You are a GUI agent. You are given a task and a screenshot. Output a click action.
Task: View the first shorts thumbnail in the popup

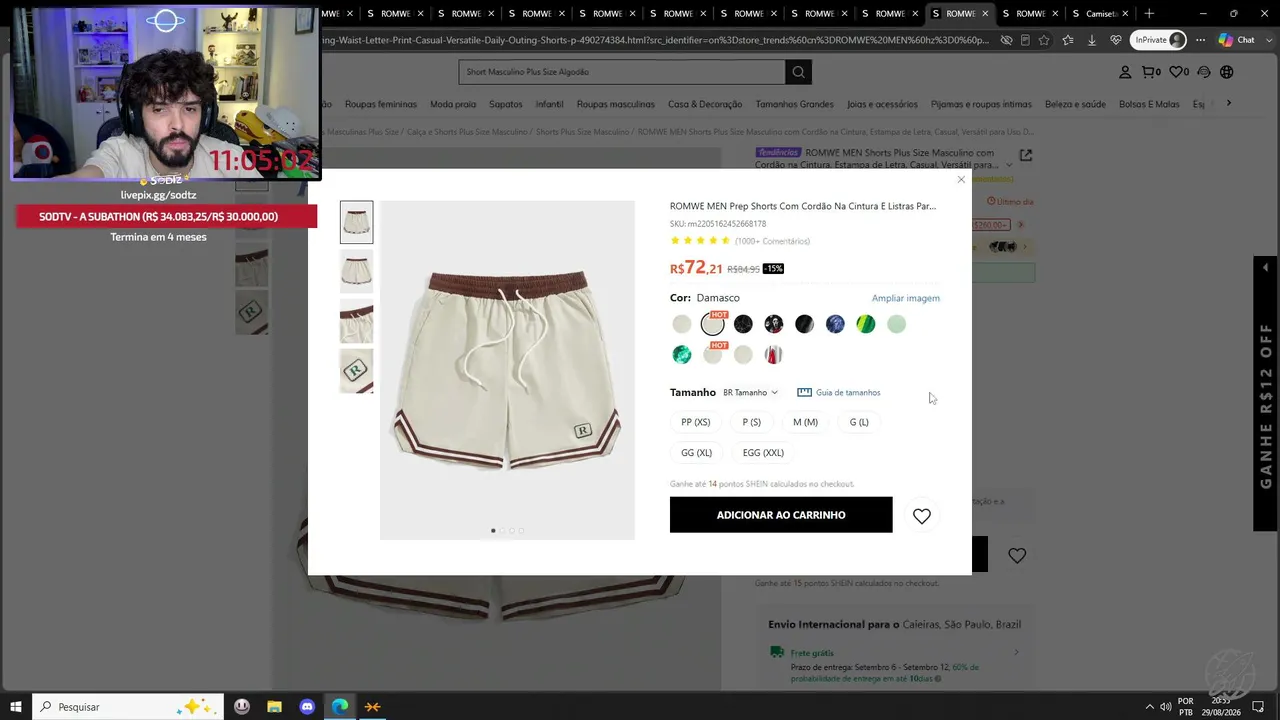[x=357, y=222]
